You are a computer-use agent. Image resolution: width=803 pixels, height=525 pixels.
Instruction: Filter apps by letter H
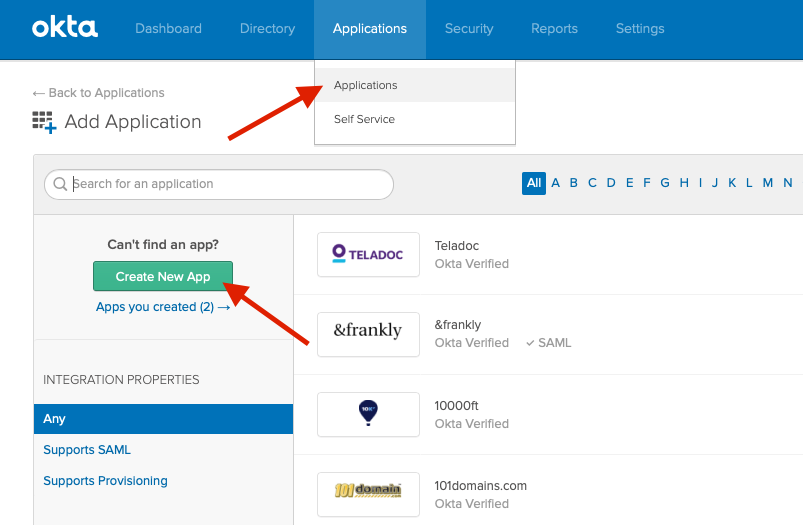tap(684, 183)
